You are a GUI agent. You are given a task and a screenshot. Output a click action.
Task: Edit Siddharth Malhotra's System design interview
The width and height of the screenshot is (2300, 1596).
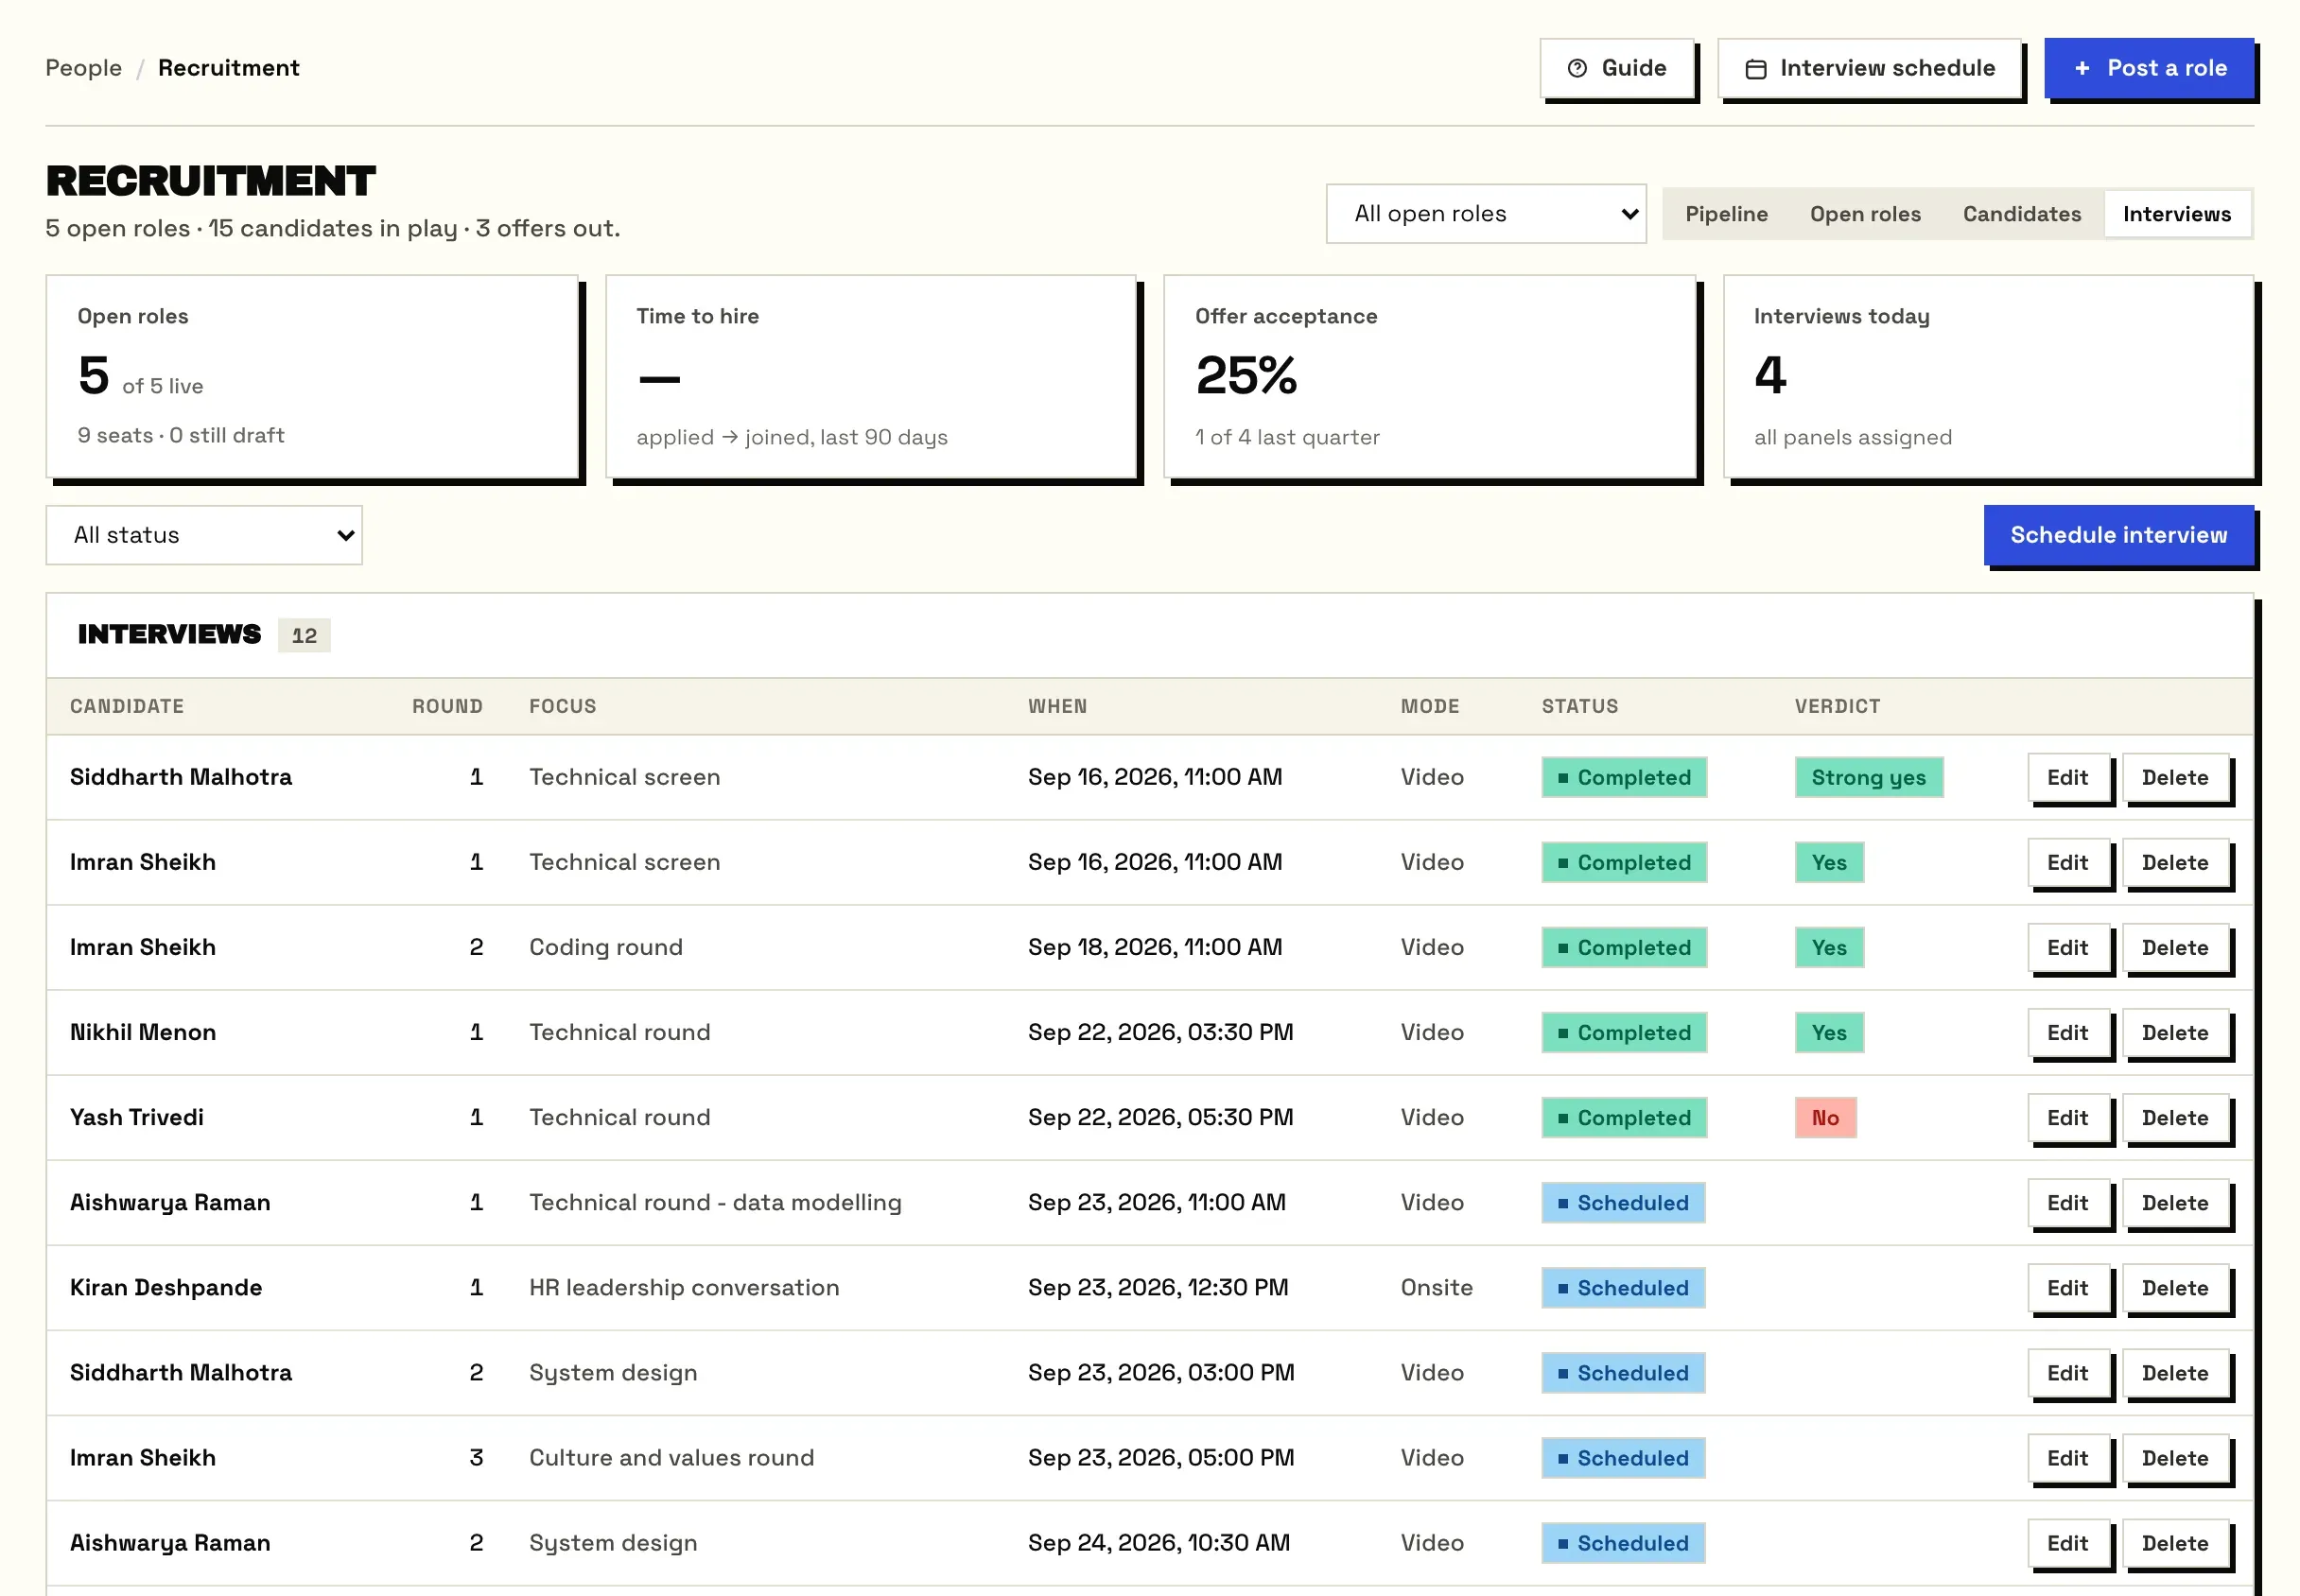[2067, 1372]
